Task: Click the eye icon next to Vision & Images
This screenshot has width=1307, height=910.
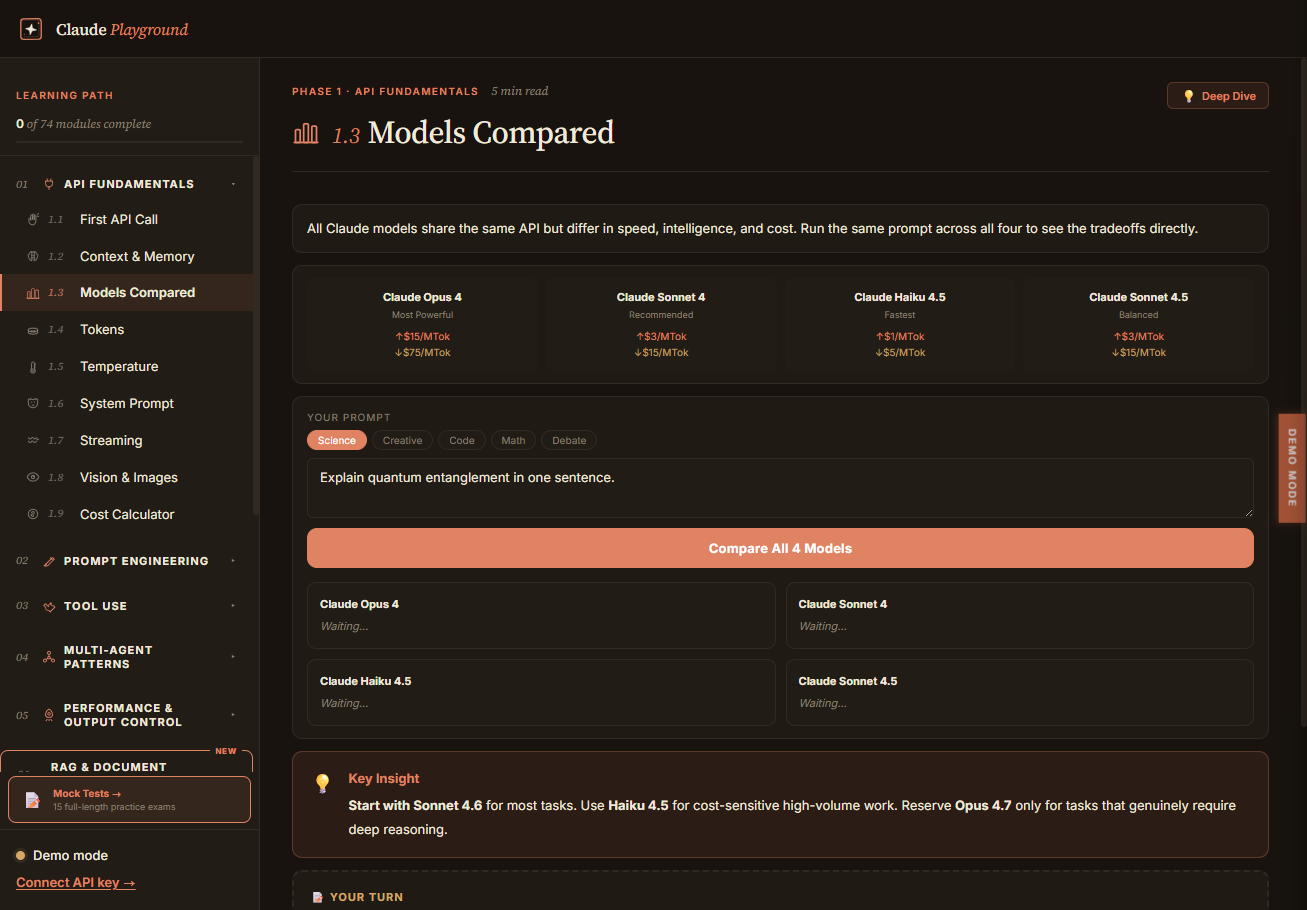Action: (33, 477)
